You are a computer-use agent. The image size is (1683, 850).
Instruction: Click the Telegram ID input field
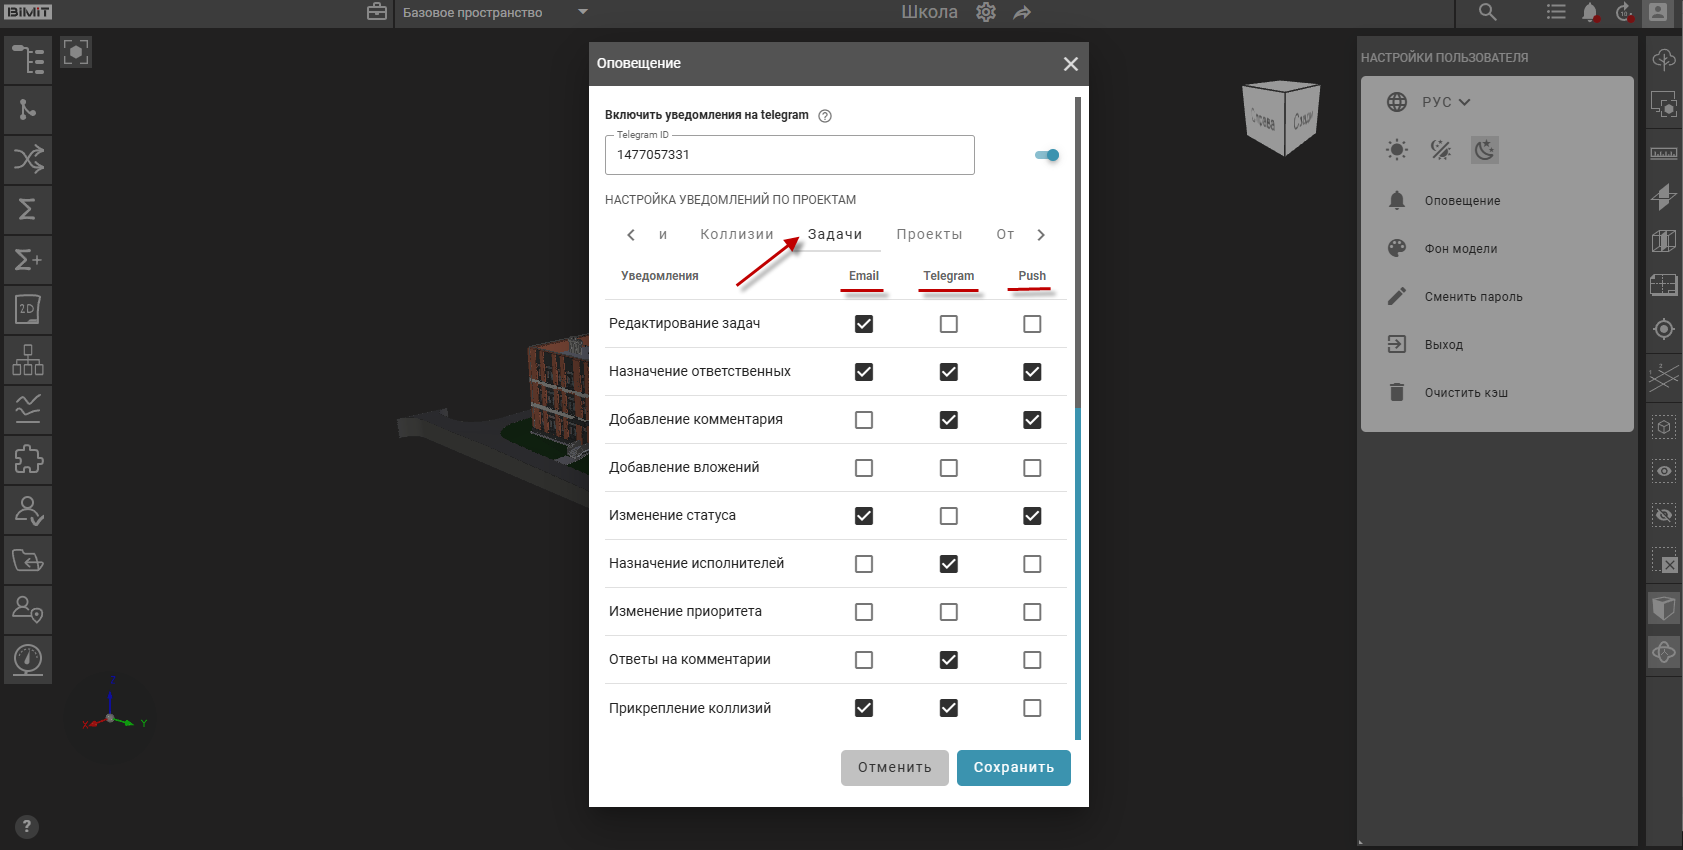[x=789, y=155]
